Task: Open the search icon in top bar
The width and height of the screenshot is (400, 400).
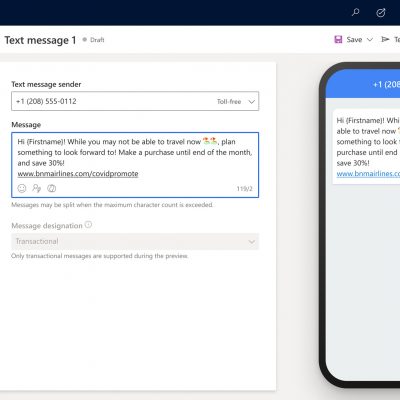Action: point(356,13)
